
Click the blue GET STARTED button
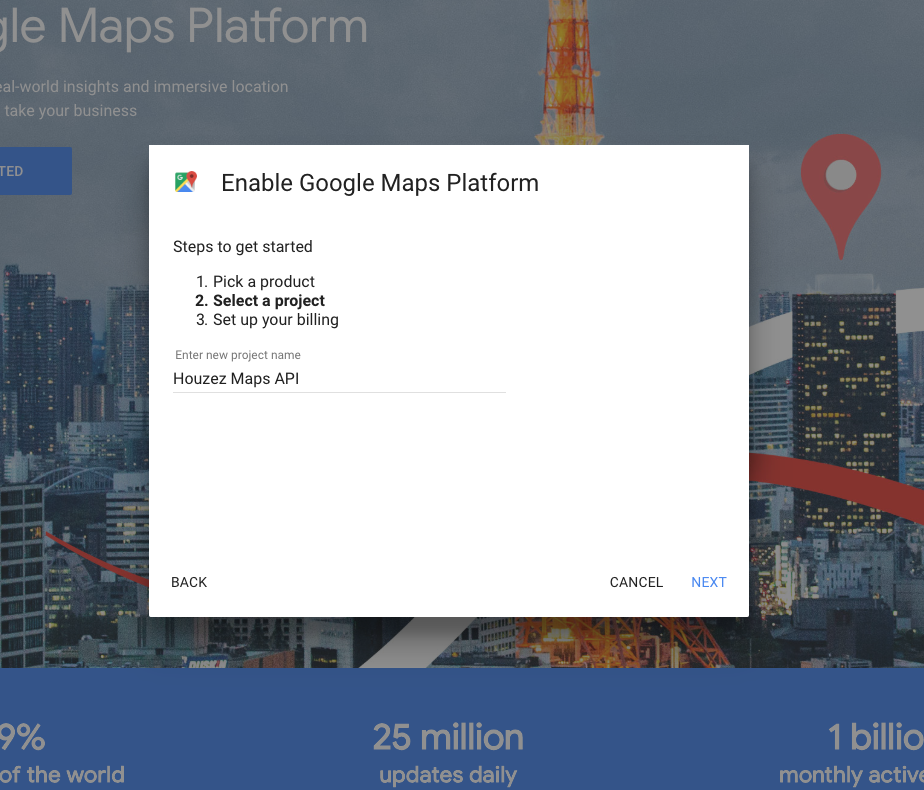click(x=35, y=171)
